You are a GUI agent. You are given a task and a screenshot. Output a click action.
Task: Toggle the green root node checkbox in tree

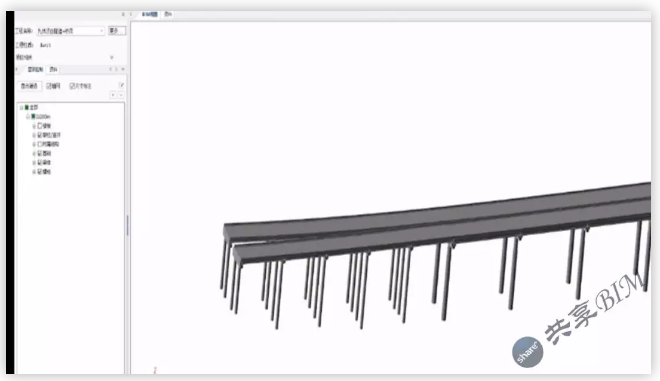(x=27, y=108)
